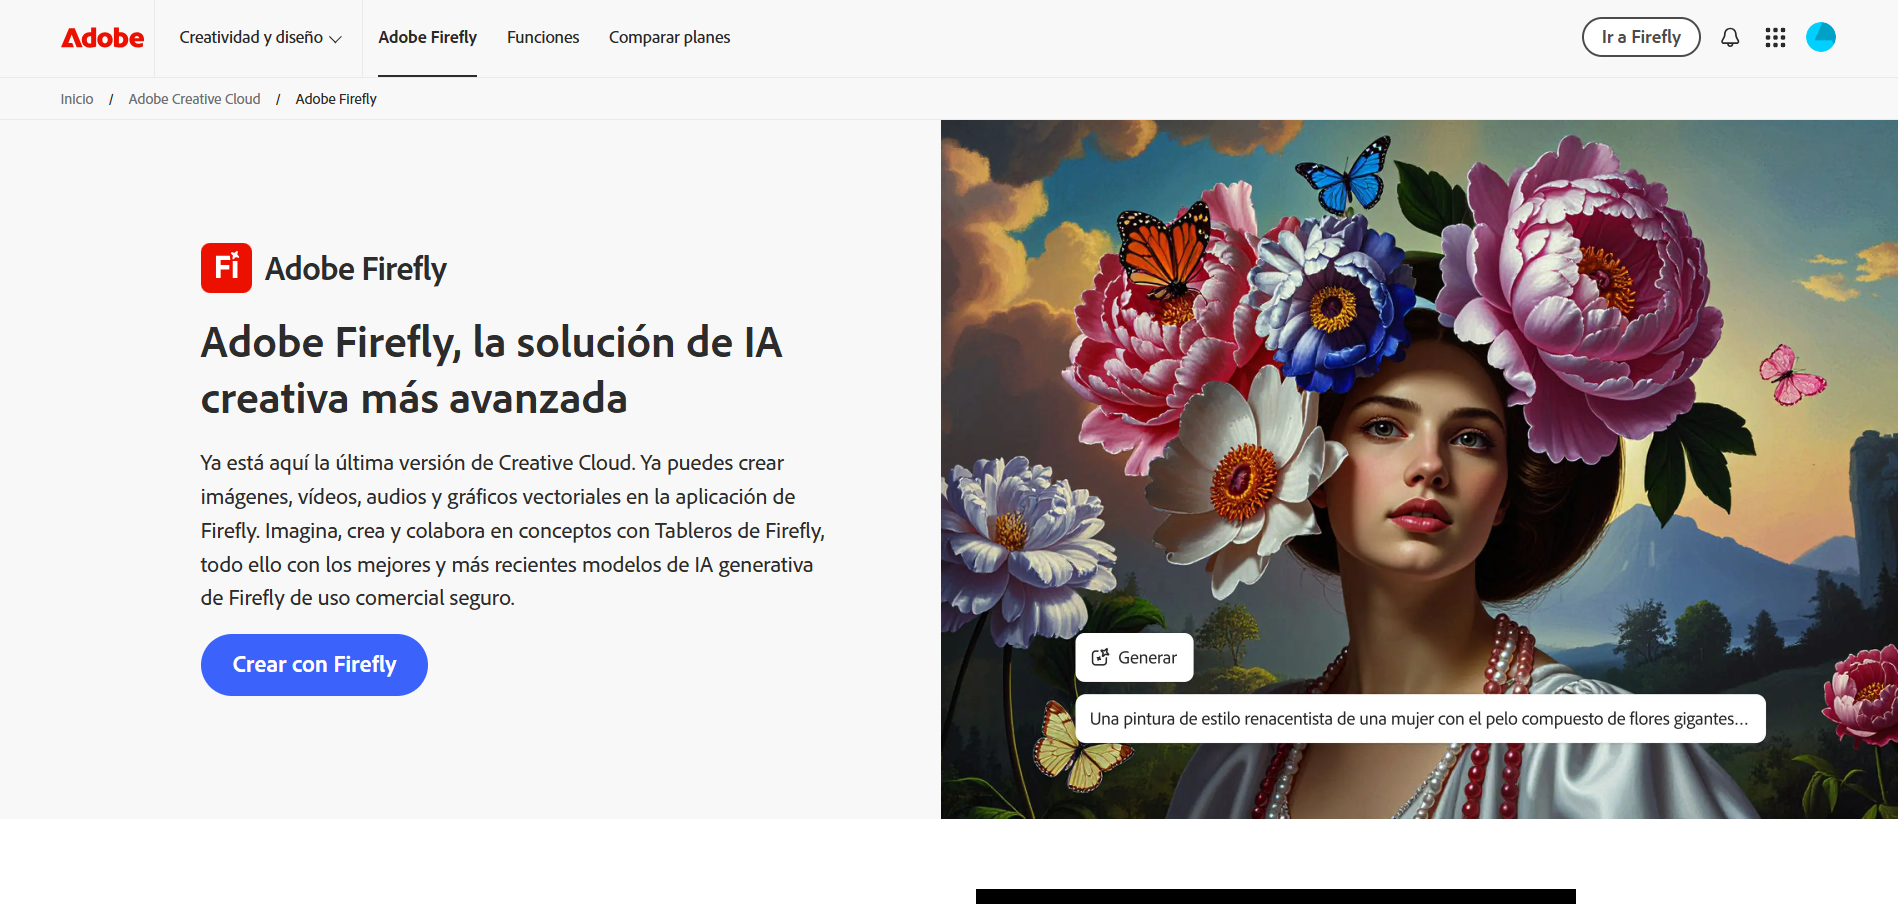Go to Comparar planes in the navigation
1898x904 pixels.
[669, 38]
